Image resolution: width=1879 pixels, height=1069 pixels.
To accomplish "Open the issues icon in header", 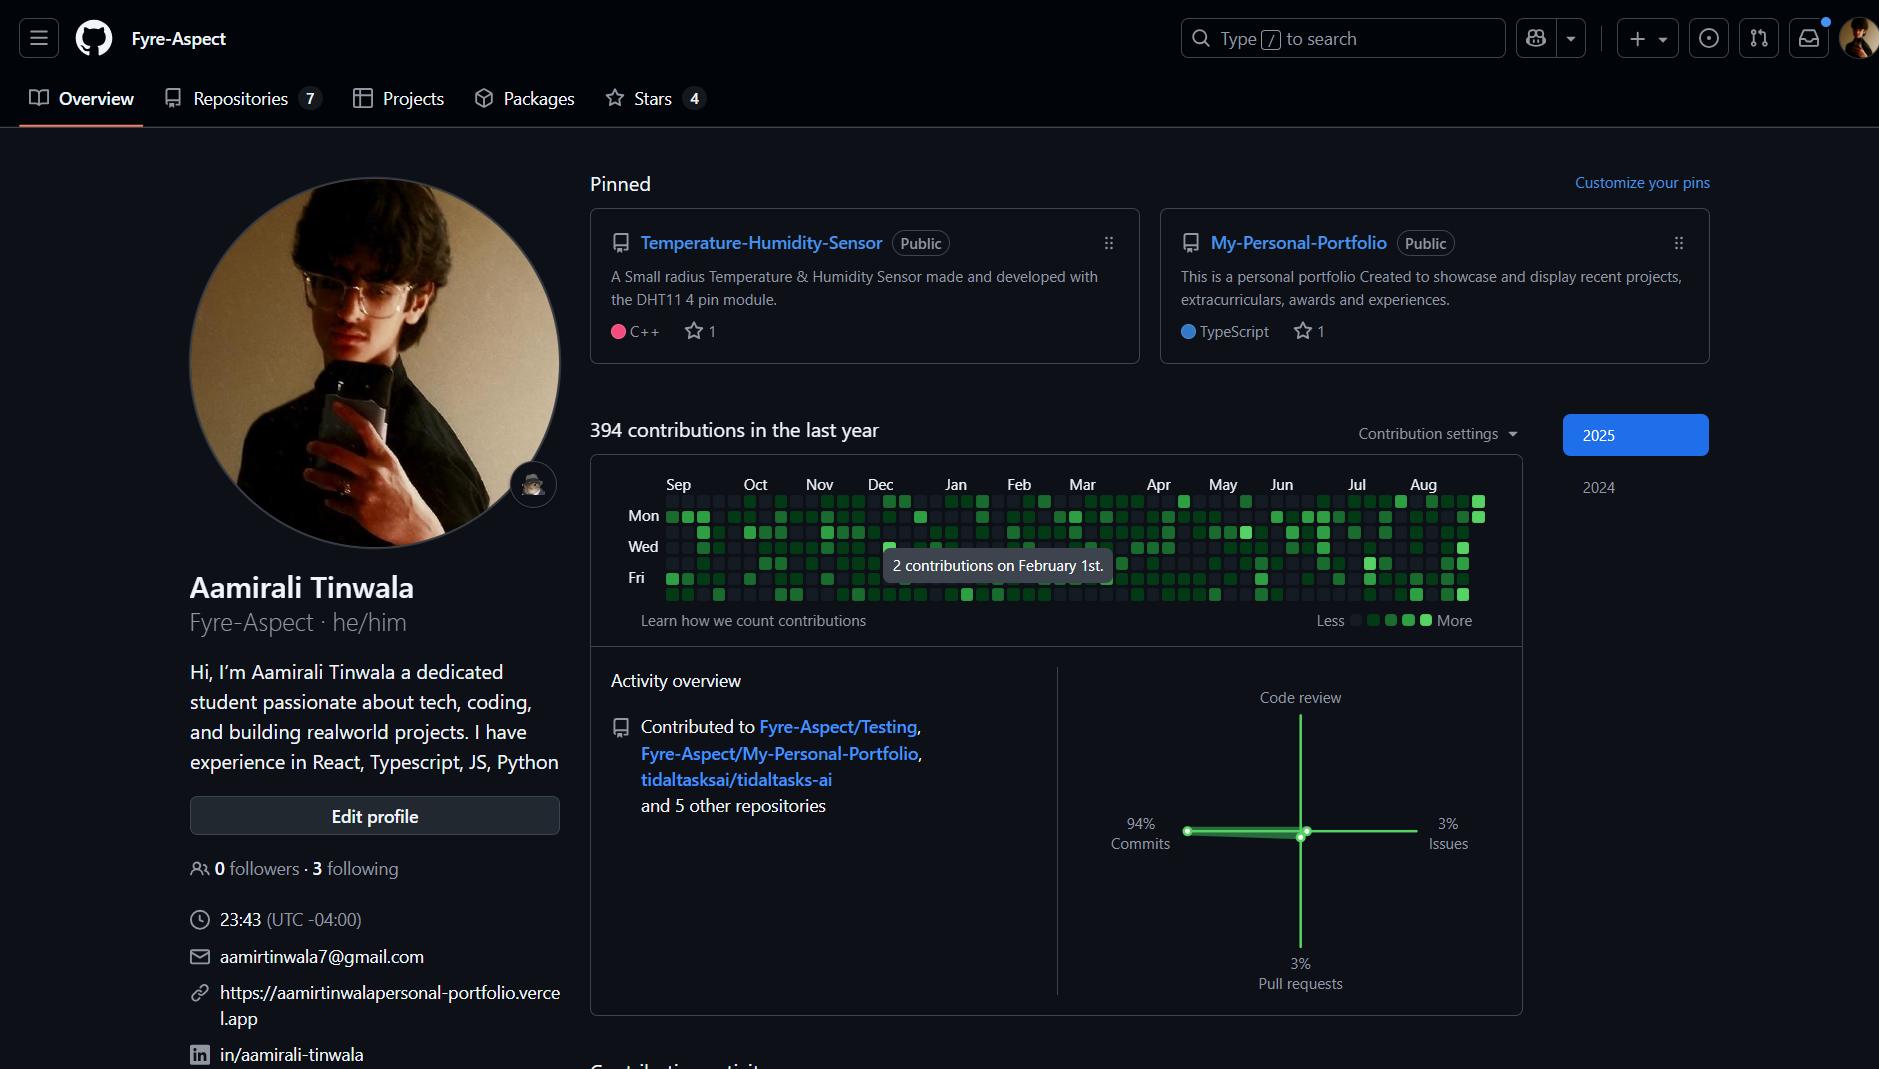I will pyautogui.click(x=1709, y=38).
